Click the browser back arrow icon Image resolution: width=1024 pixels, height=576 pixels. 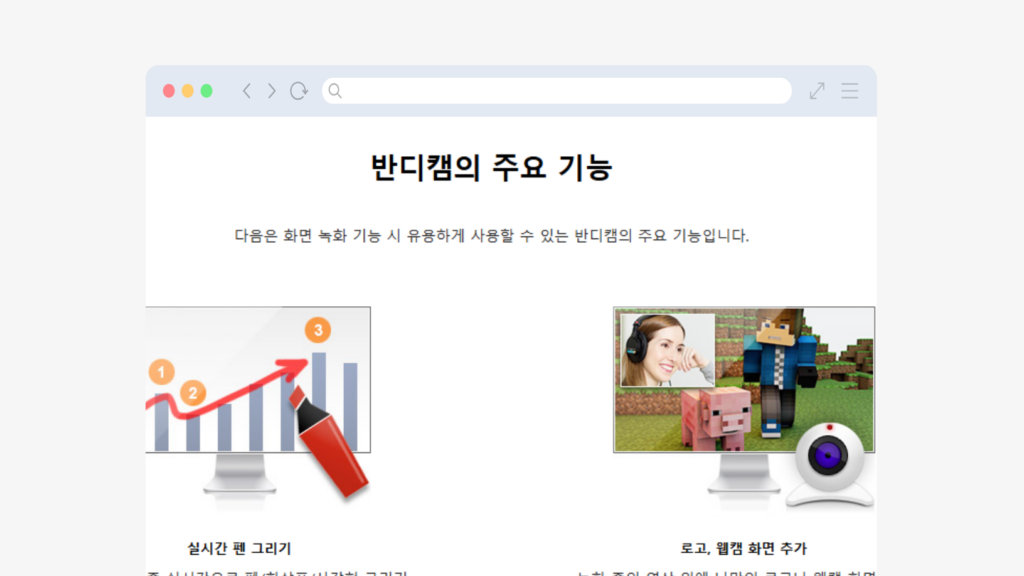coord(246,90)
